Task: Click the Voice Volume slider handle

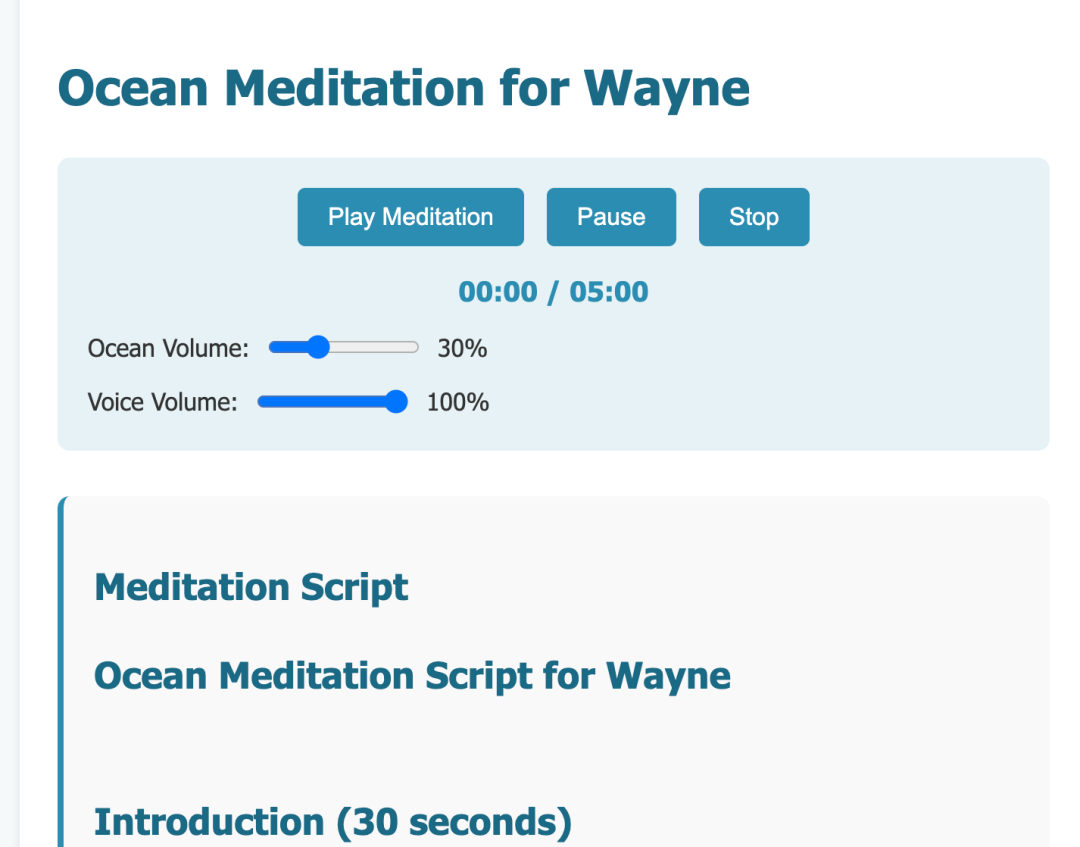Action: [x=396, y=402]
